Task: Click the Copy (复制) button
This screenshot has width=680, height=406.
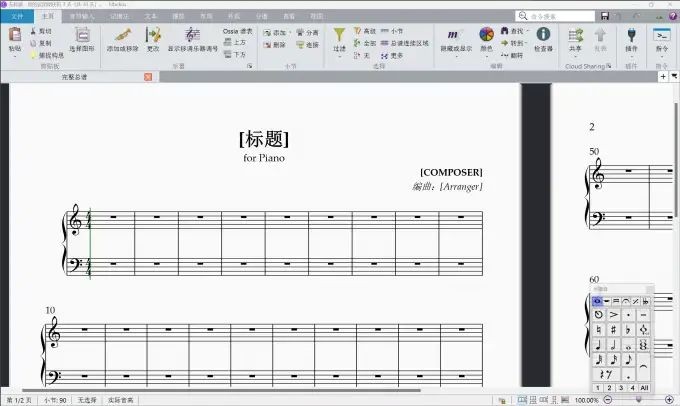Action: tap(46, 43)
